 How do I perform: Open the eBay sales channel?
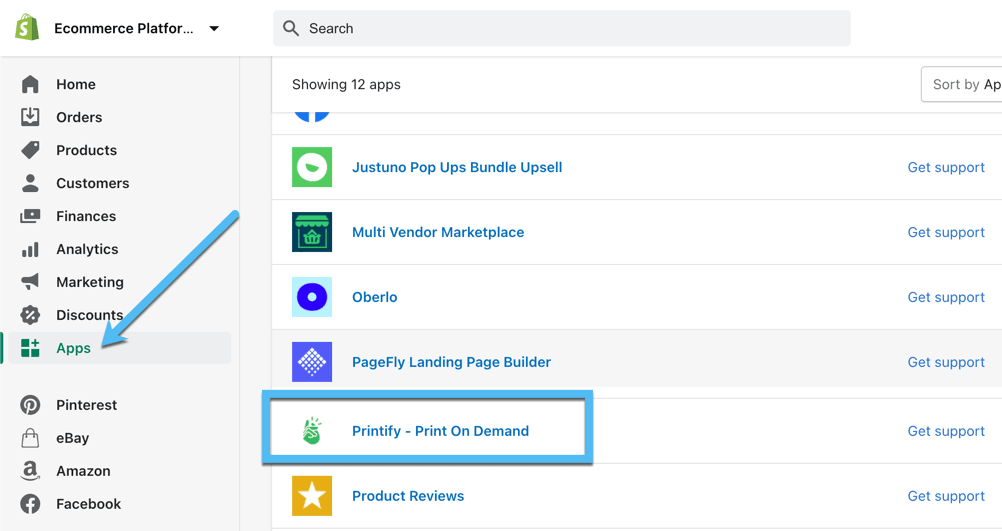click(73, 438)
